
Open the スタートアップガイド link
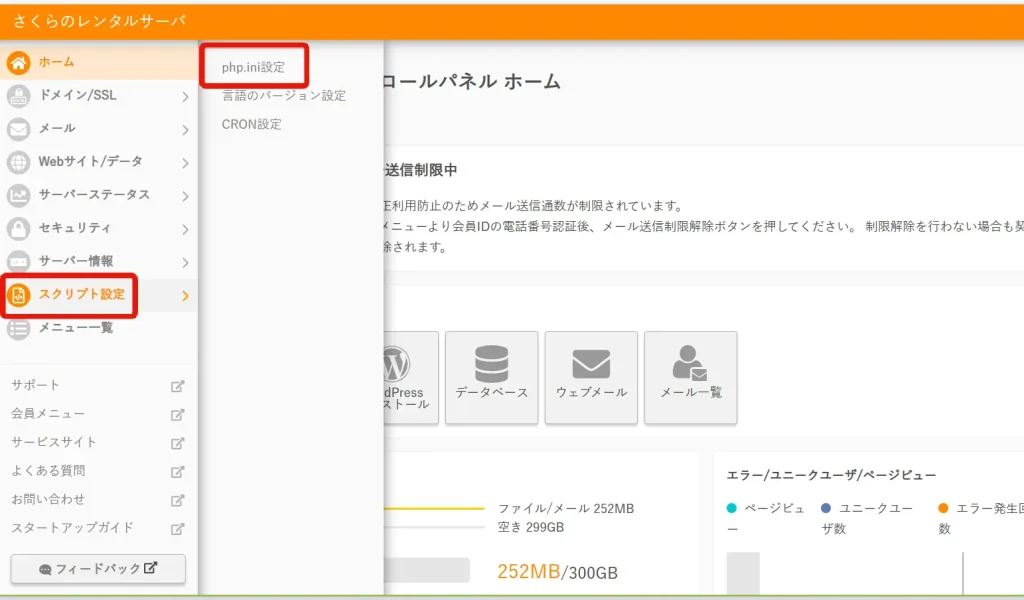click(x=72, y=528)
